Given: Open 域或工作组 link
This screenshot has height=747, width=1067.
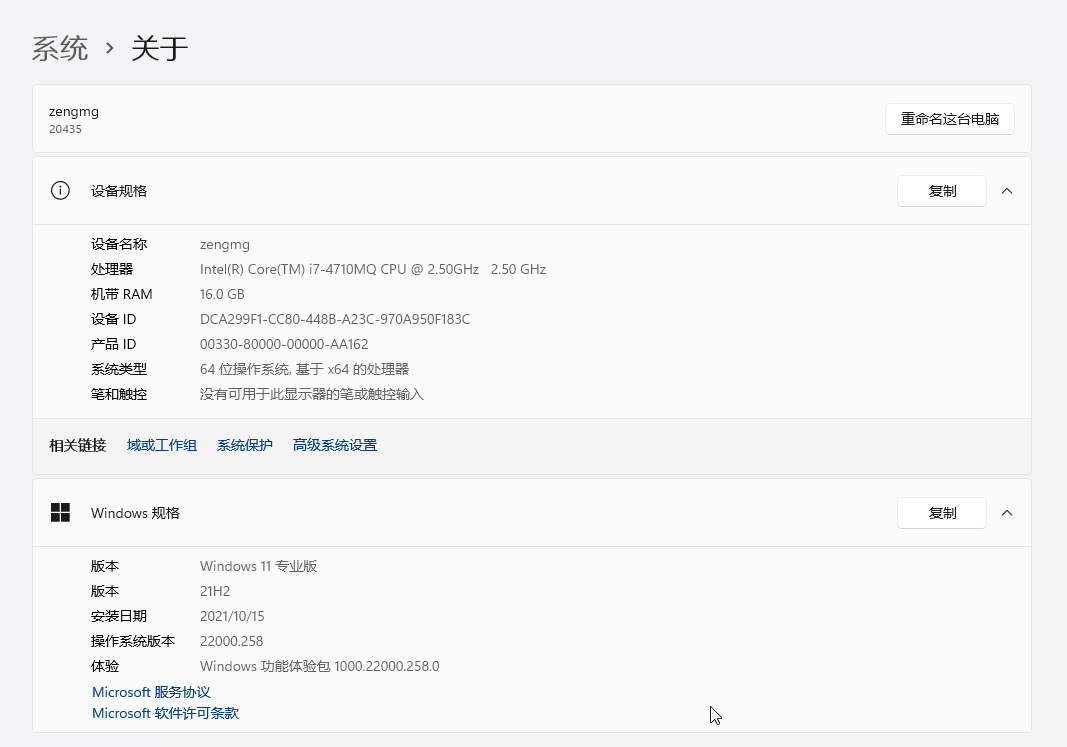Looking at the screenshot, I should point(161,446).
